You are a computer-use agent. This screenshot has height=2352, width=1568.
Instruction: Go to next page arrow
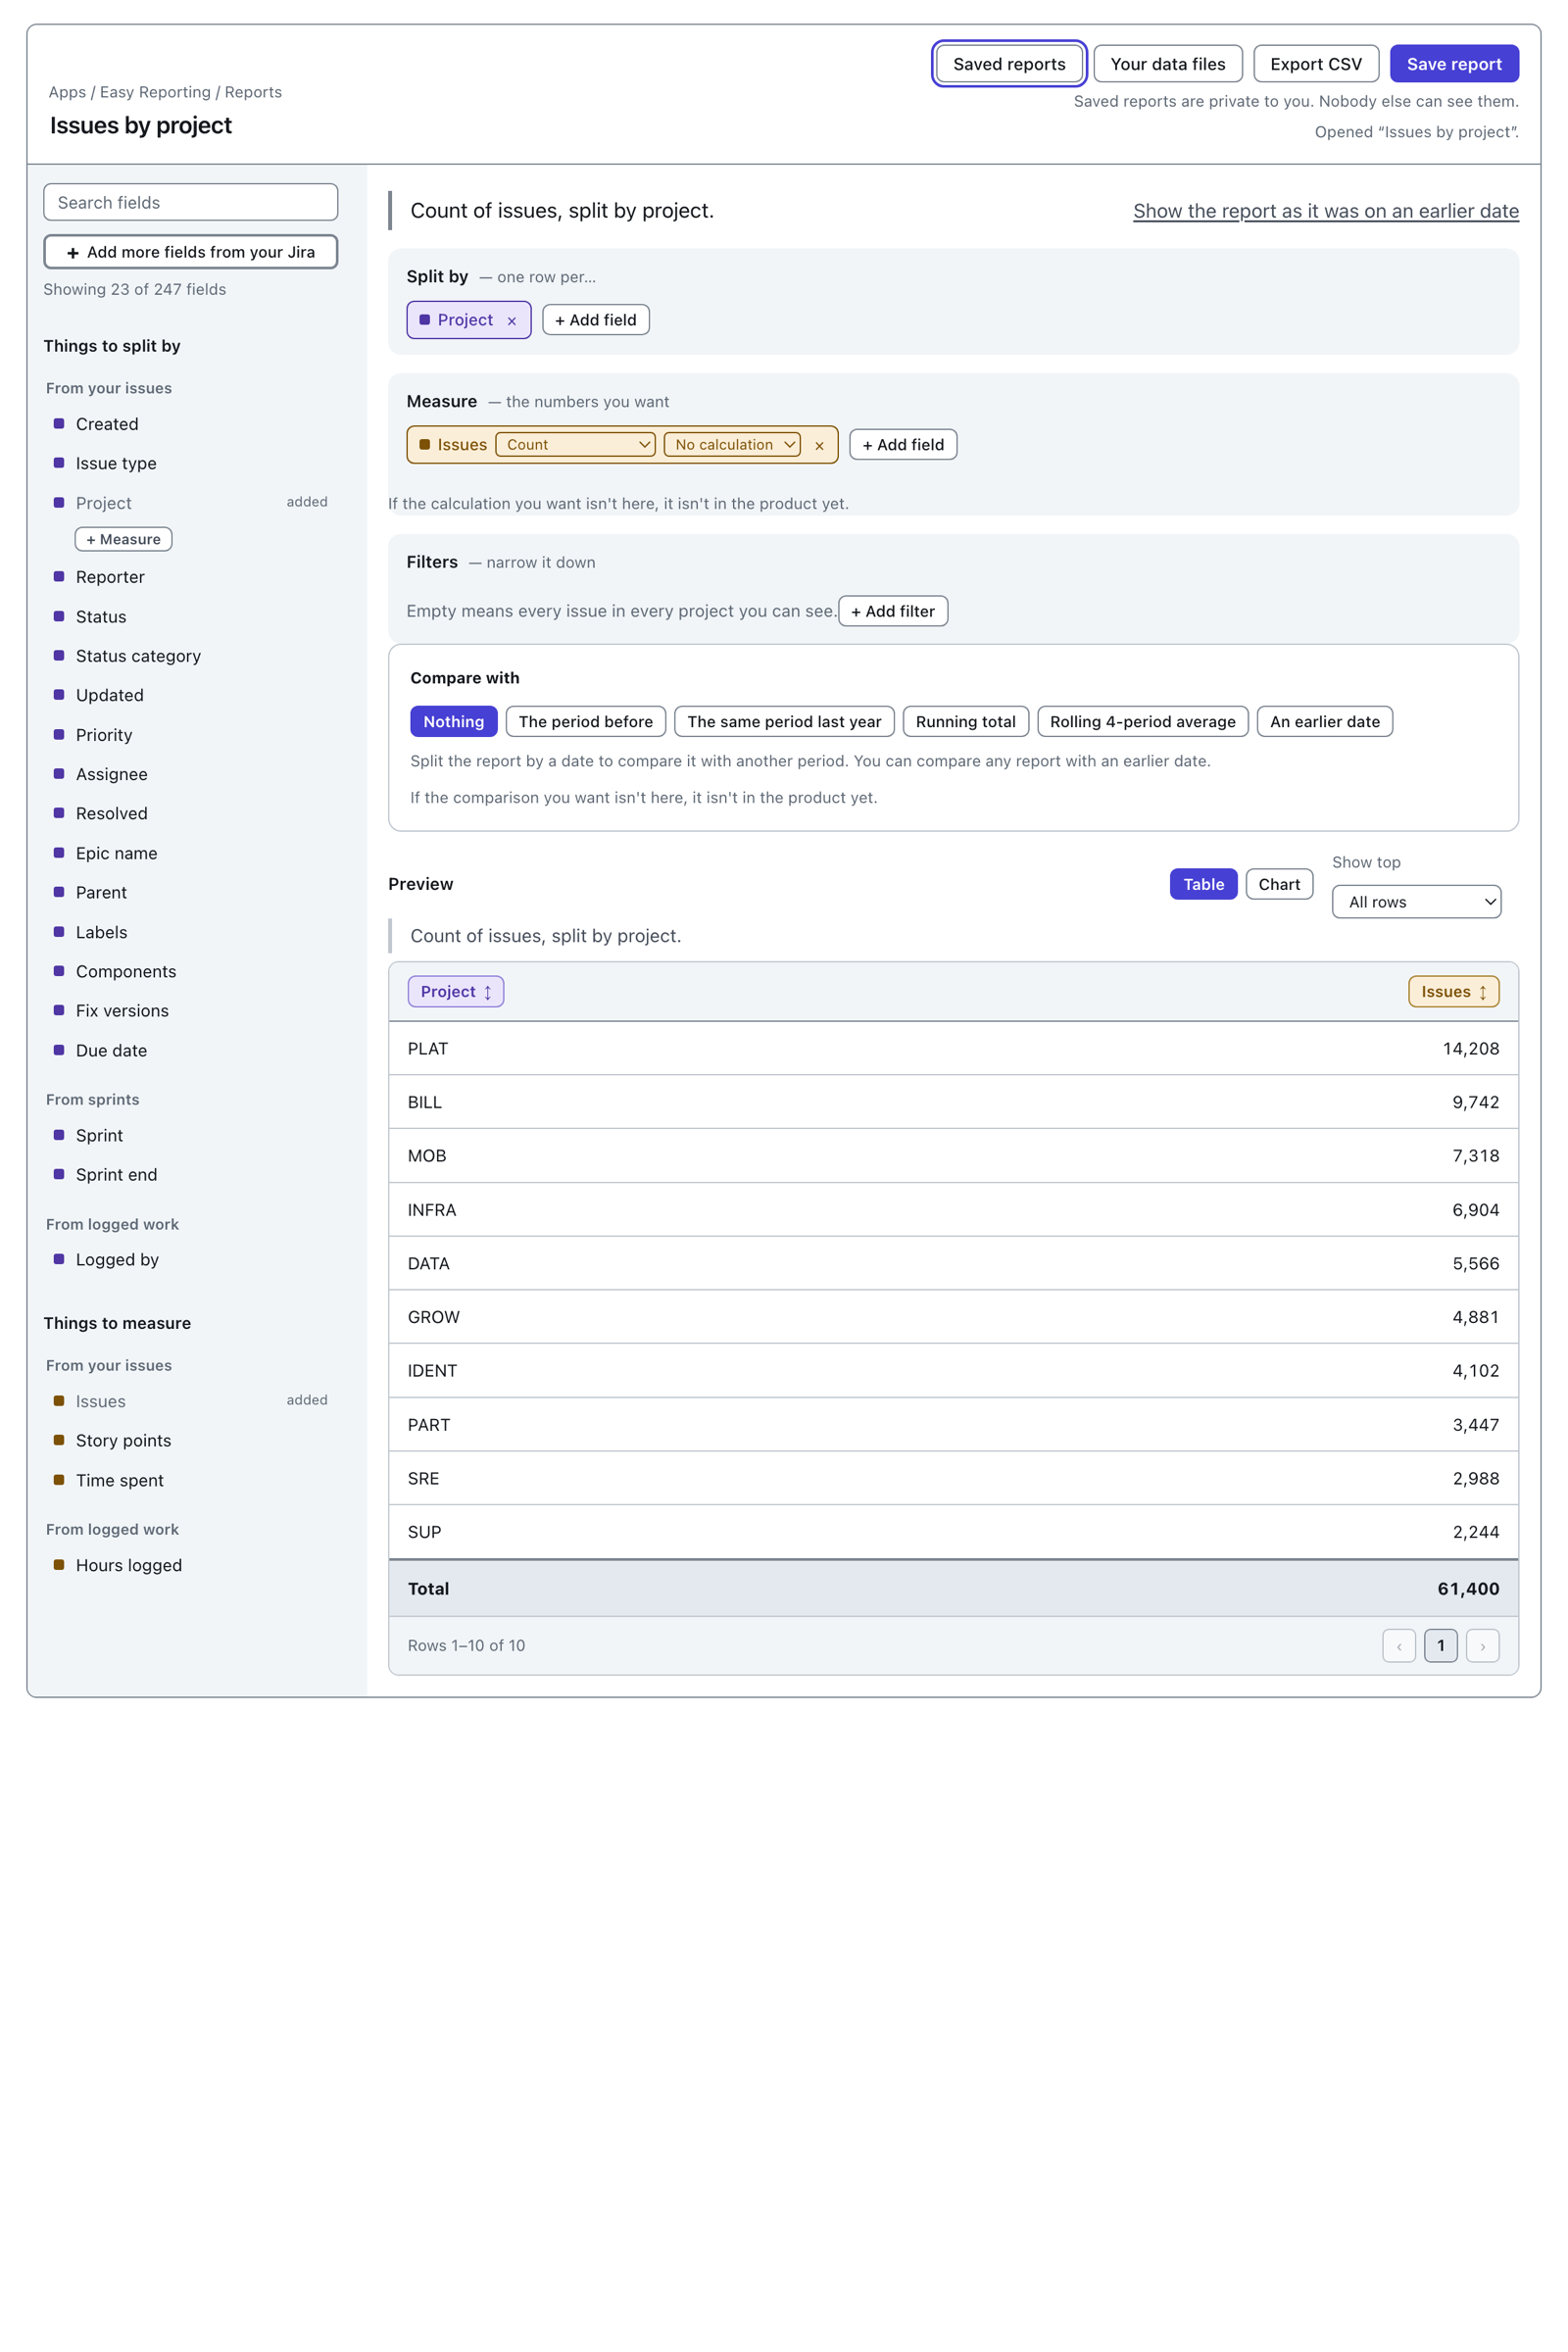1482,1646
